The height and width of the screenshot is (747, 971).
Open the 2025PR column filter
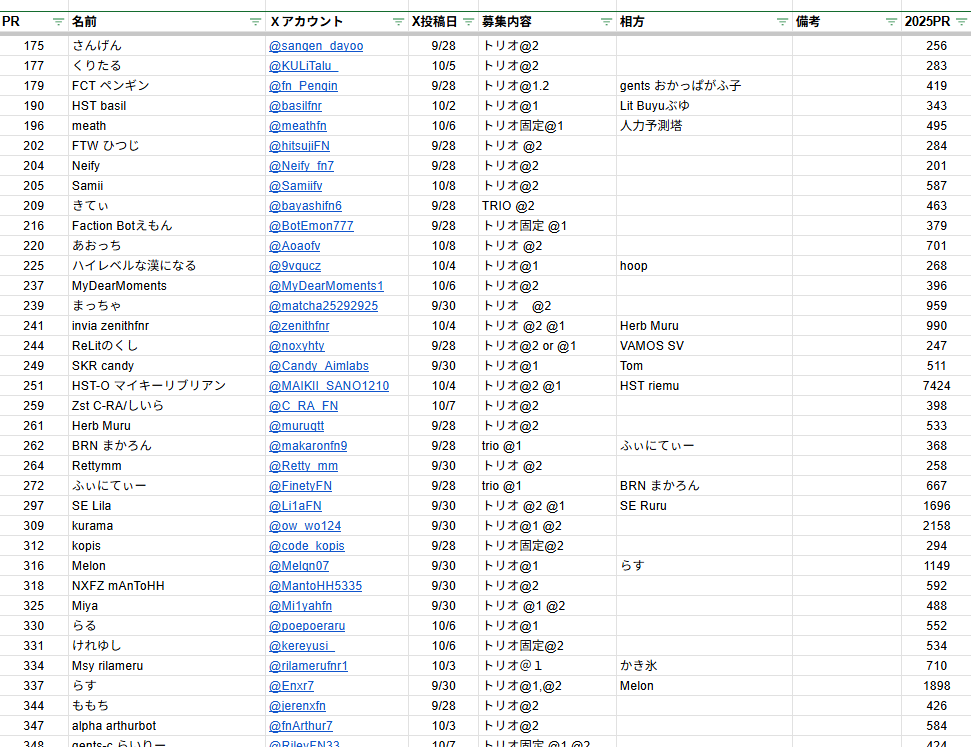961,22
